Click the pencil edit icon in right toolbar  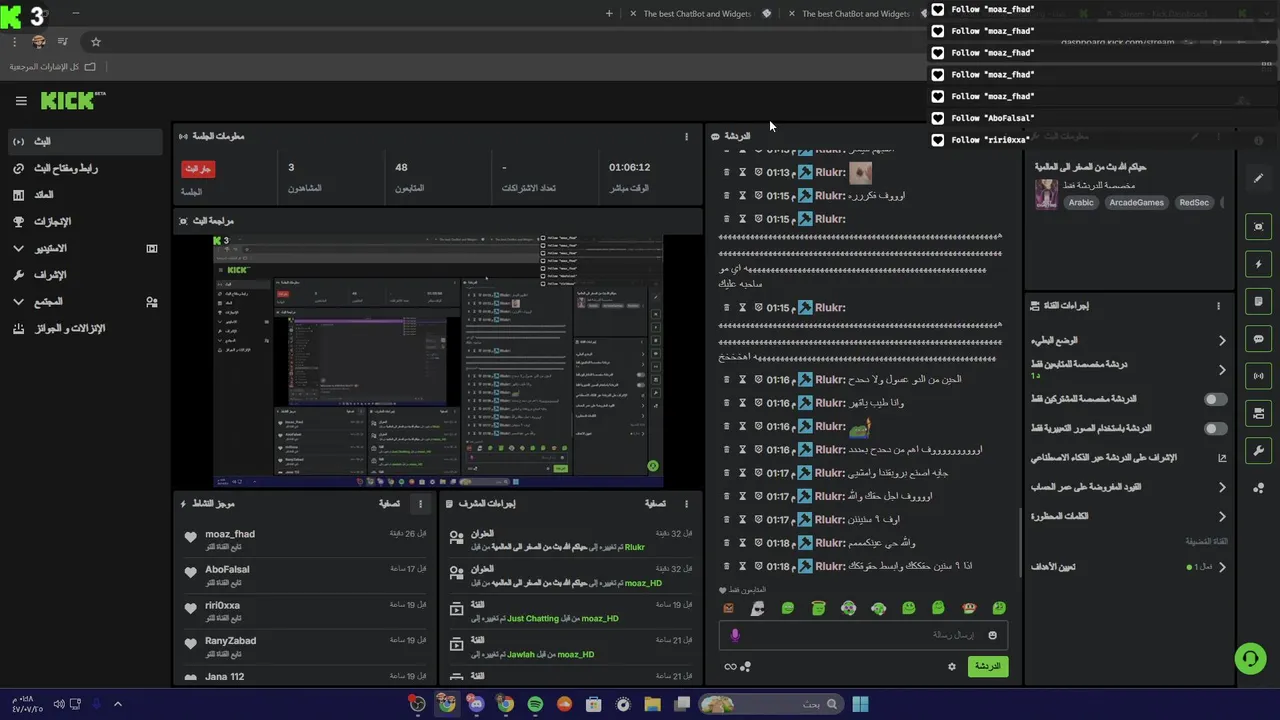[x=1259, y=178]
